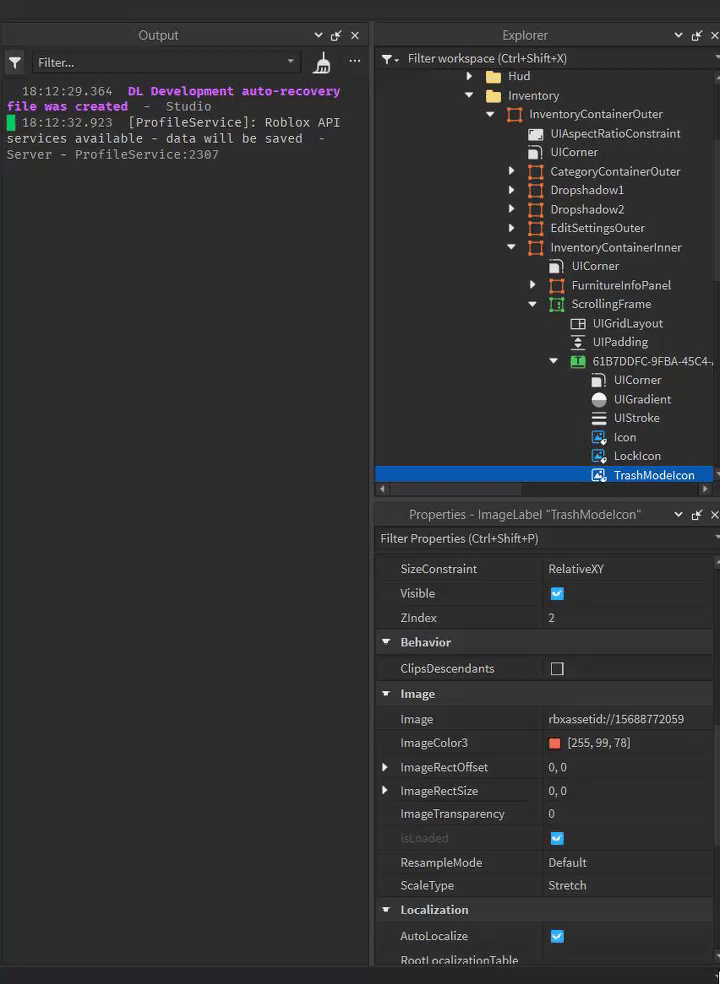The width and height of the screenshot is (720, 984).
Task: Collapse the ScrollingFrame node
Action: [x=532, y=304]
